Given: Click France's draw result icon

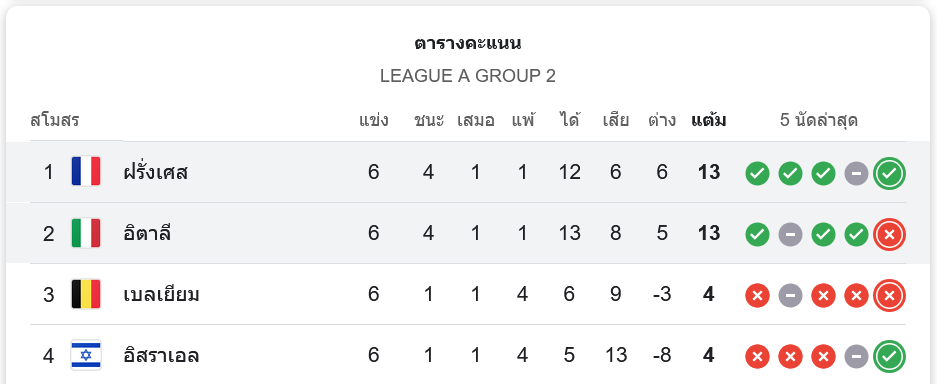Looking at the screenshot, I should [x=856, y=173].
